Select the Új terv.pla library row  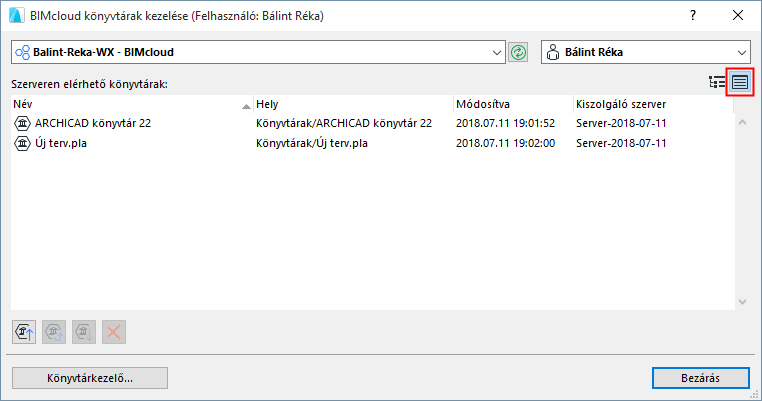(372, 143)
